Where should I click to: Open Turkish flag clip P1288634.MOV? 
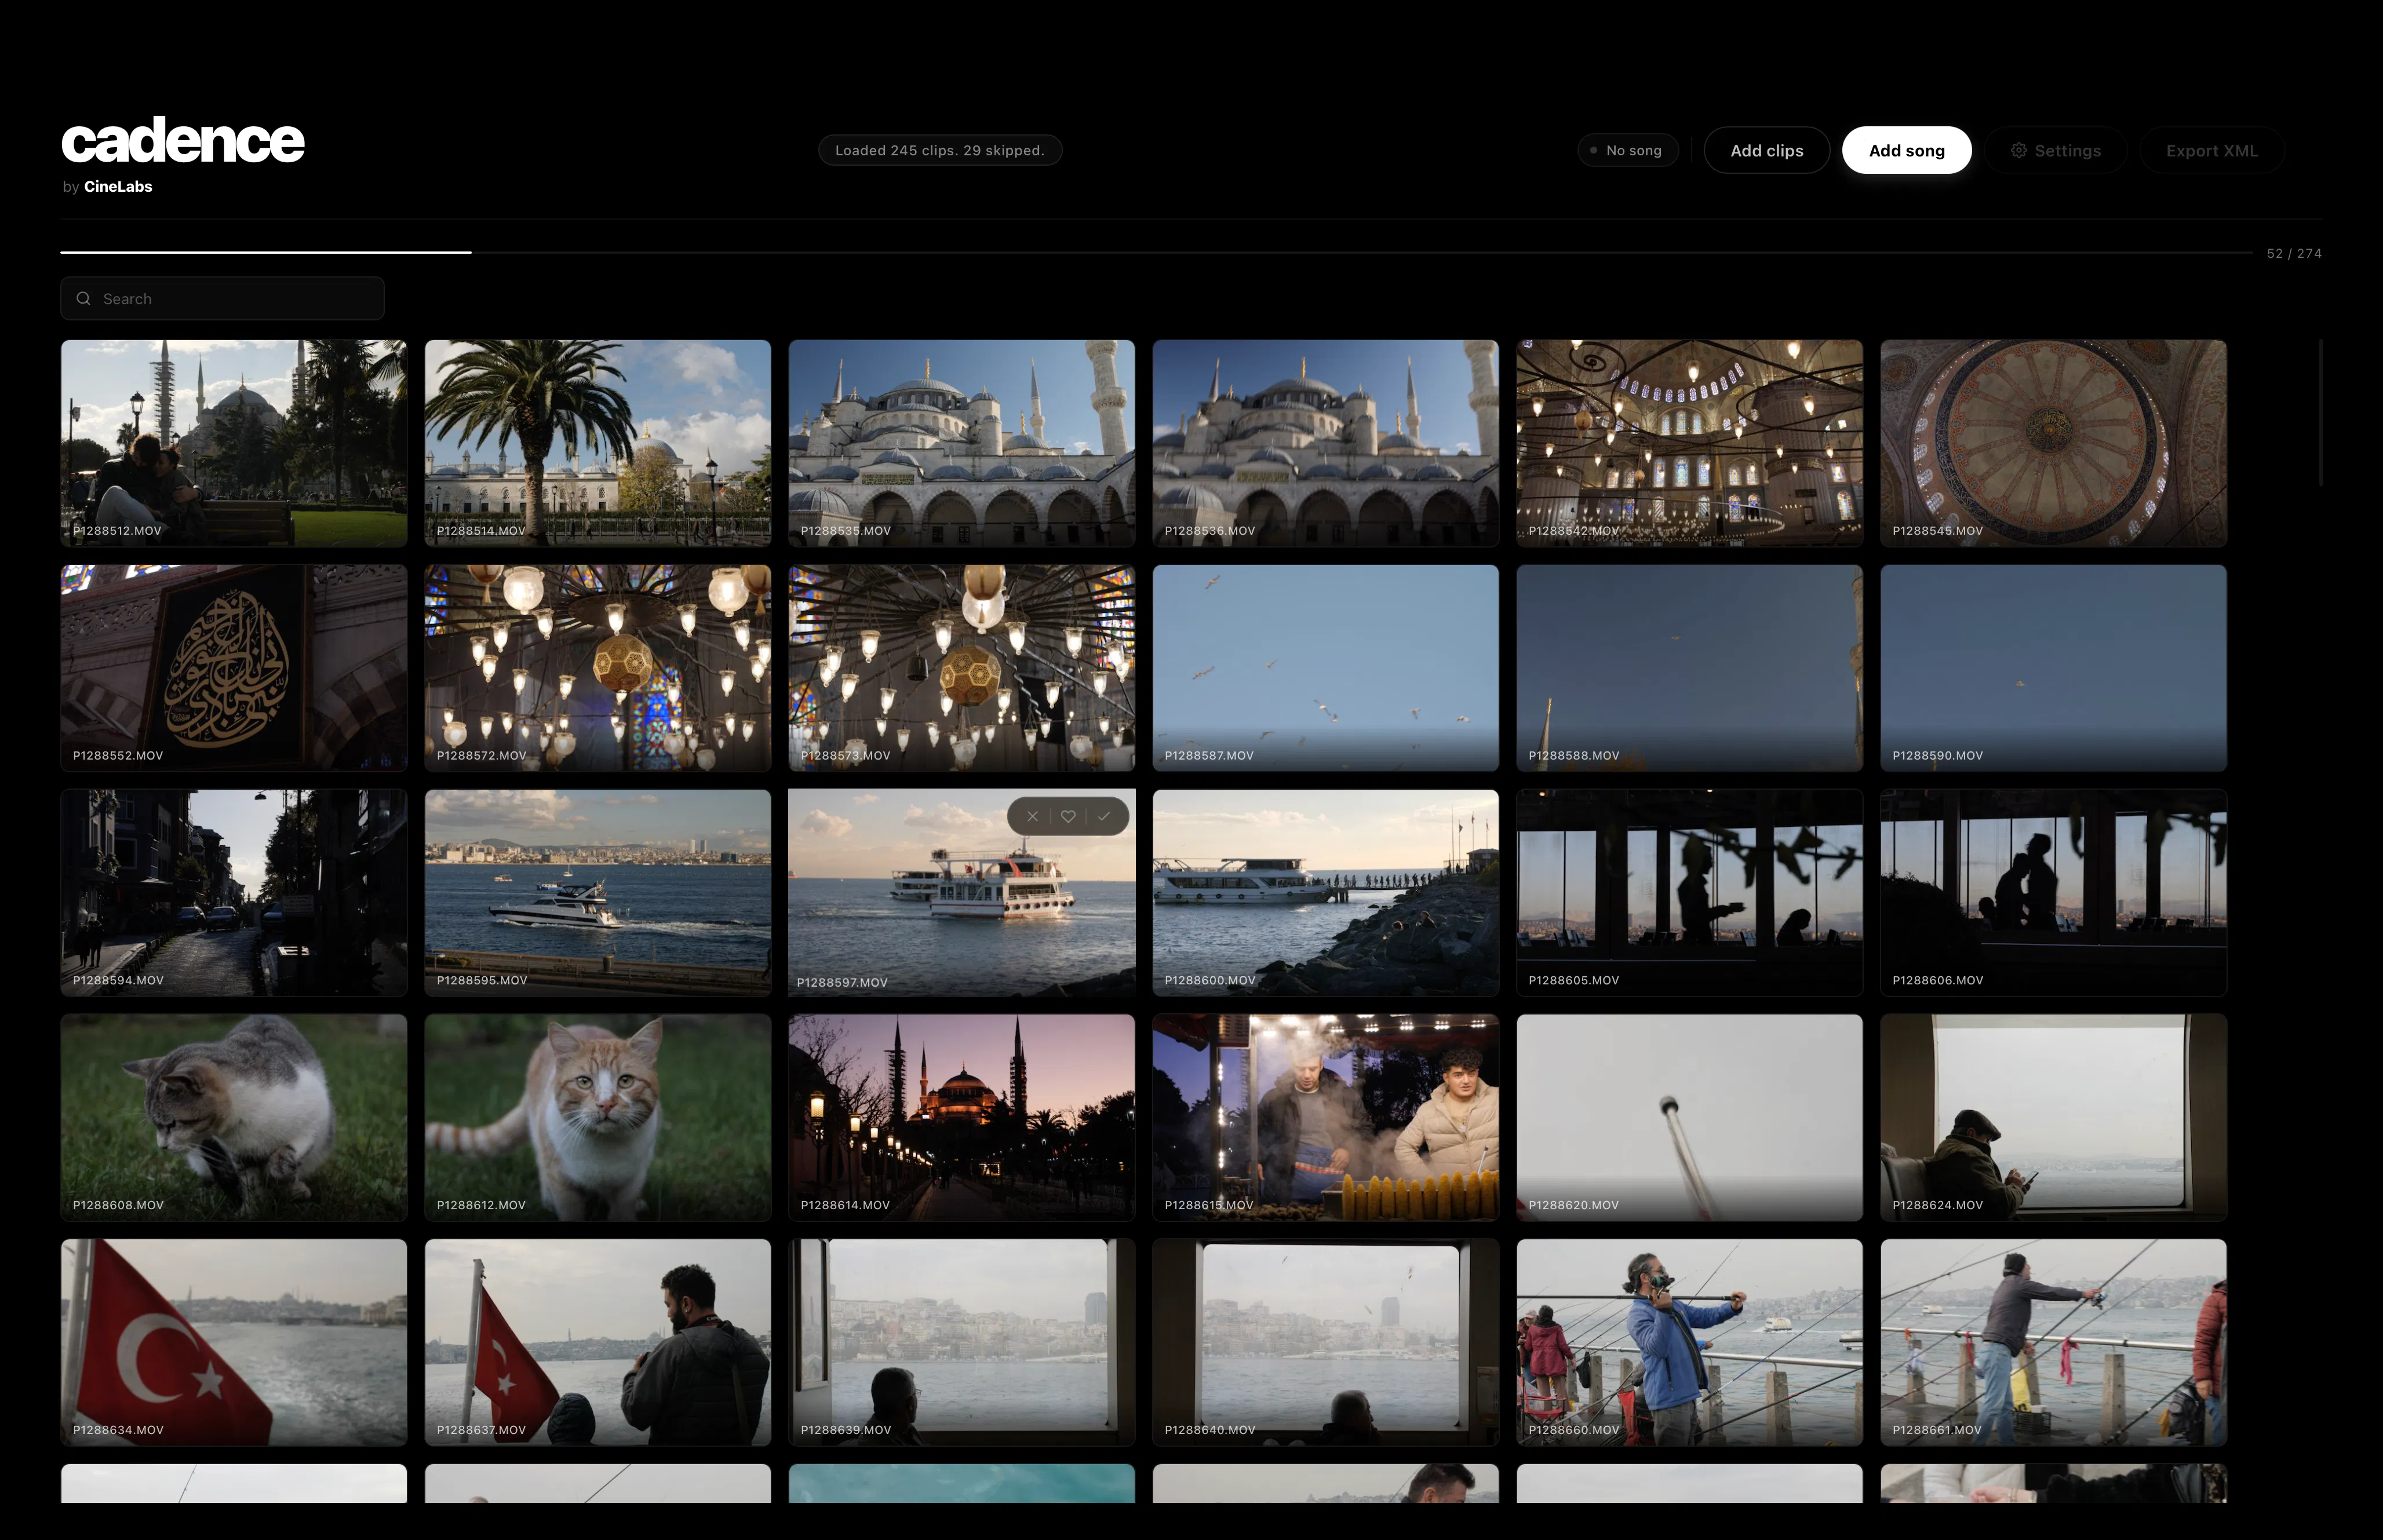click(x=234, y=1343)
